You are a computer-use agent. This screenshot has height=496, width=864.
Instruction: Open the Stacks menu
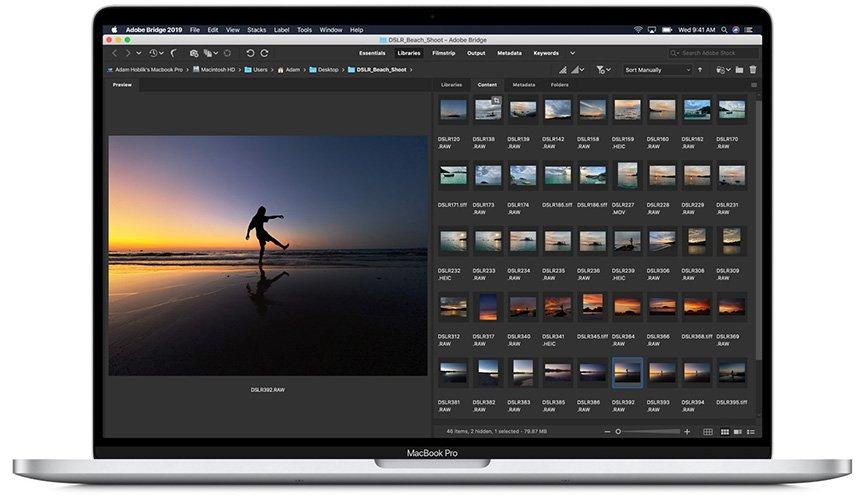pyautogui.click(x=256, y=30)
